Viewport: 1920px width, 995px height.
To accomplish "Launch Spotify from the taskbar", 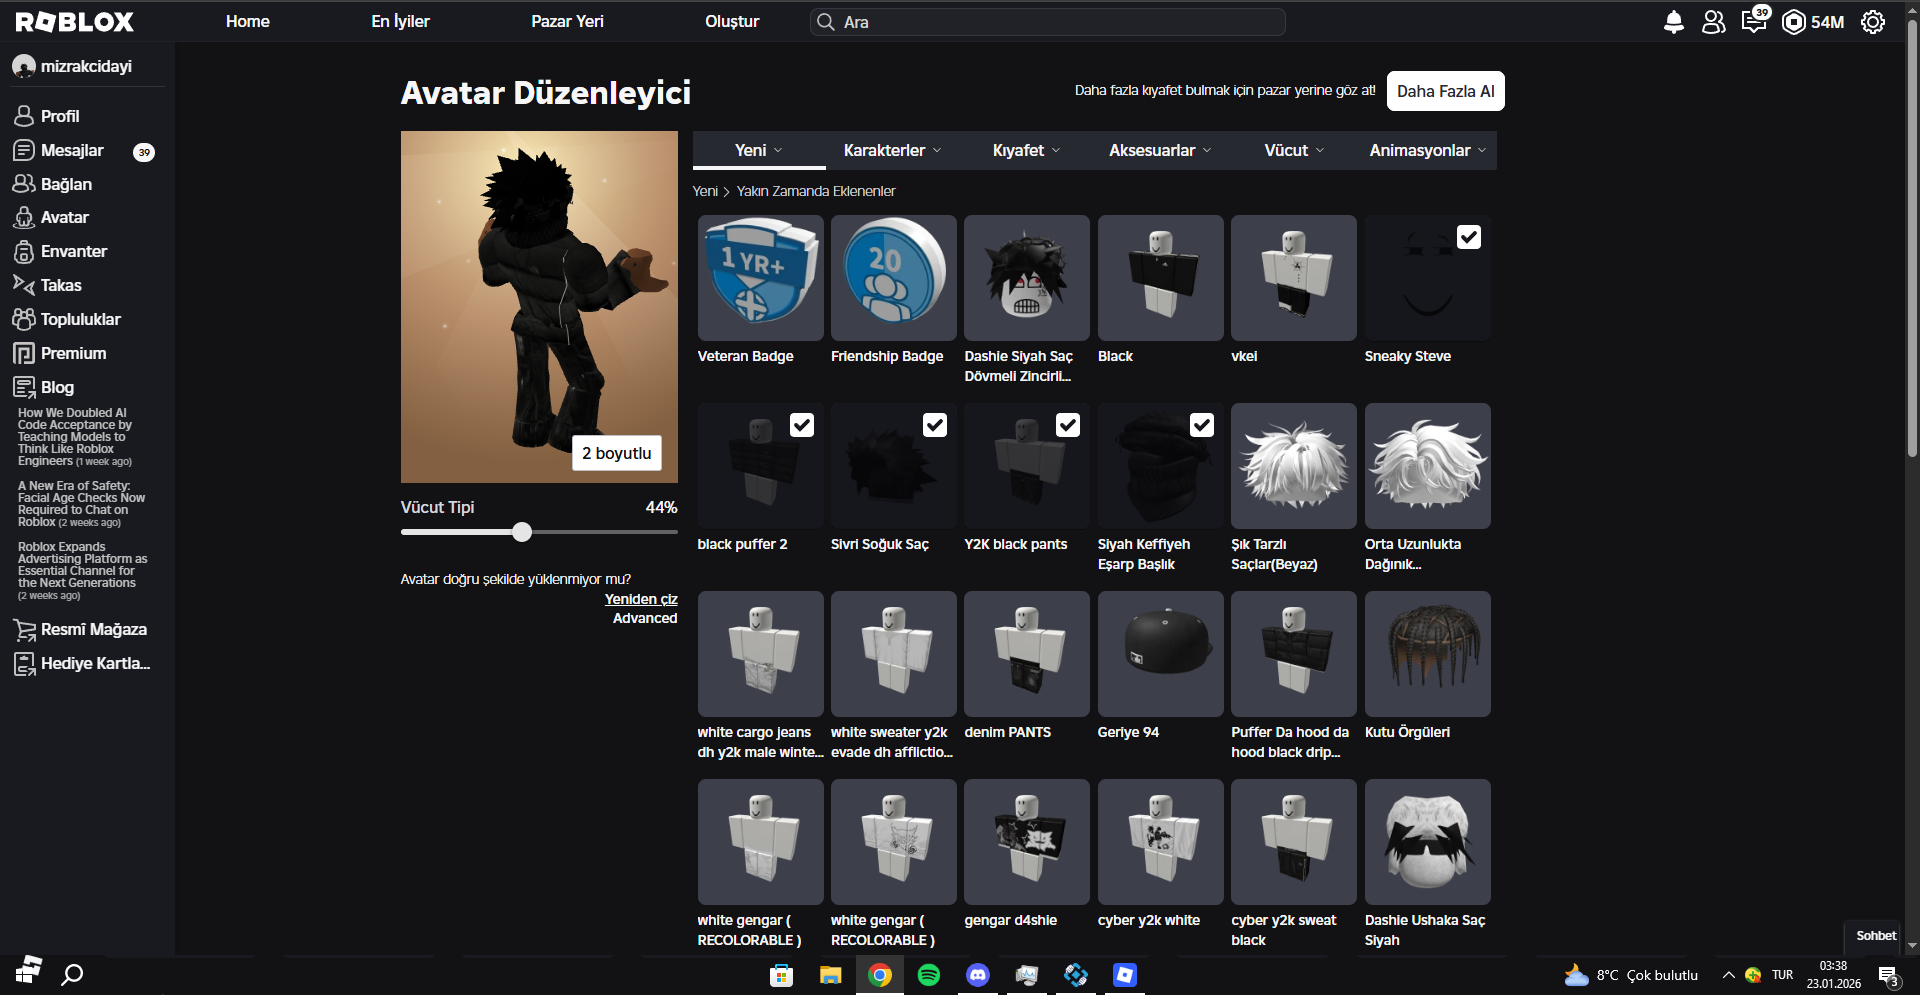I will click(929, 975).
